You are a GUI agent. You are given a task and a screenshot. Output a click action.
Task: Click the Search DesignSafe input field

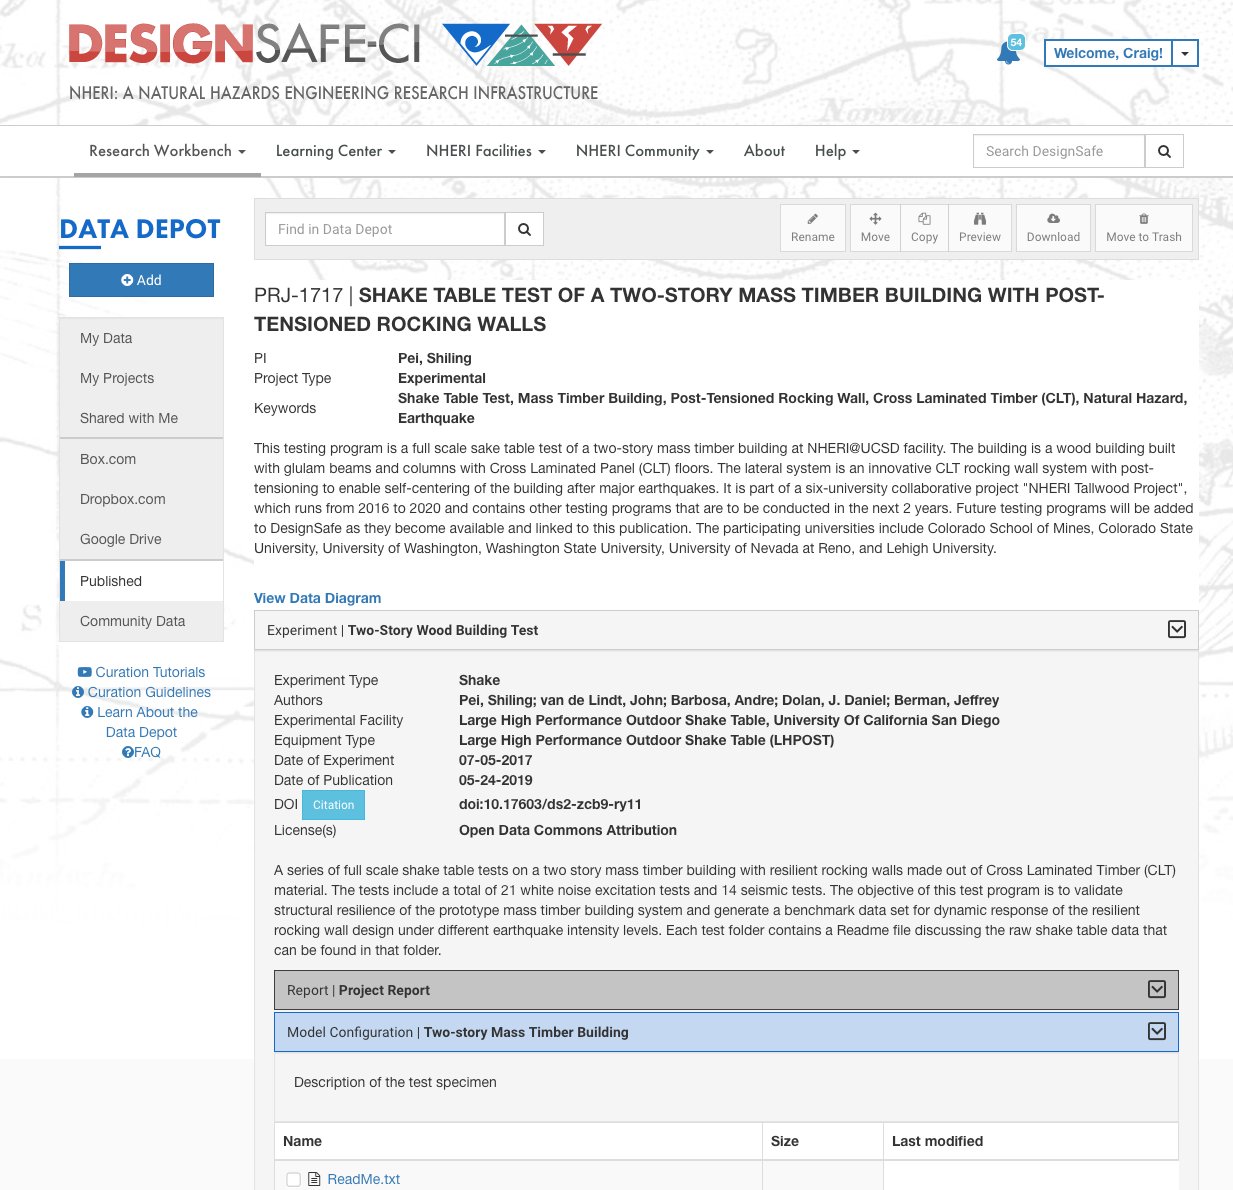(1059, 151)
